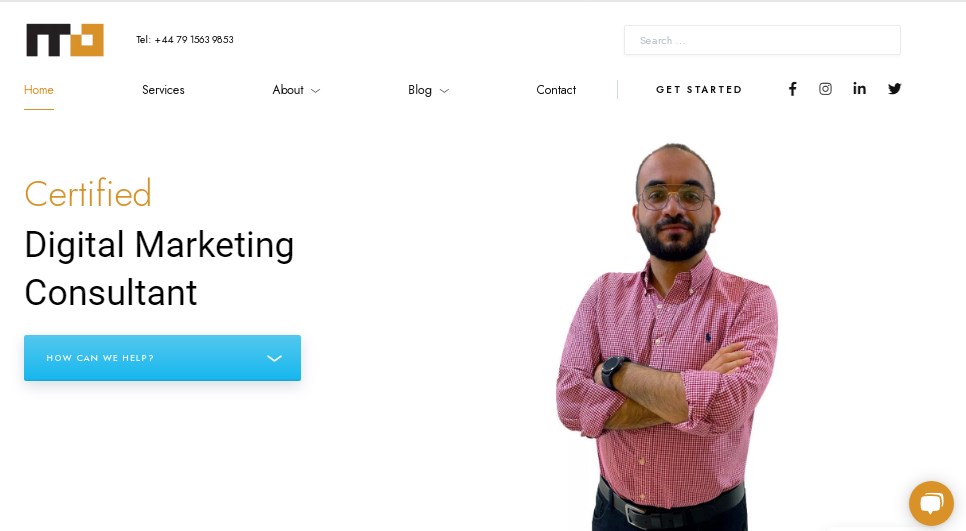Click the chevron on the blue help button

(x=274, y=358)
